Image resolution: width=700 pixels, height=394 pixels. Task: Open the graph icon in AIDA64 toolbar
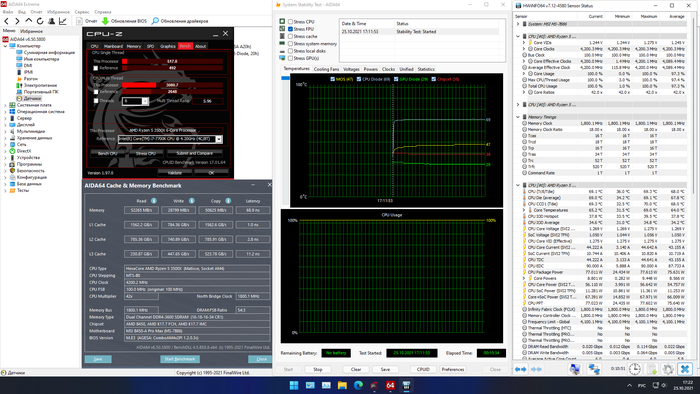pos(63,21)
